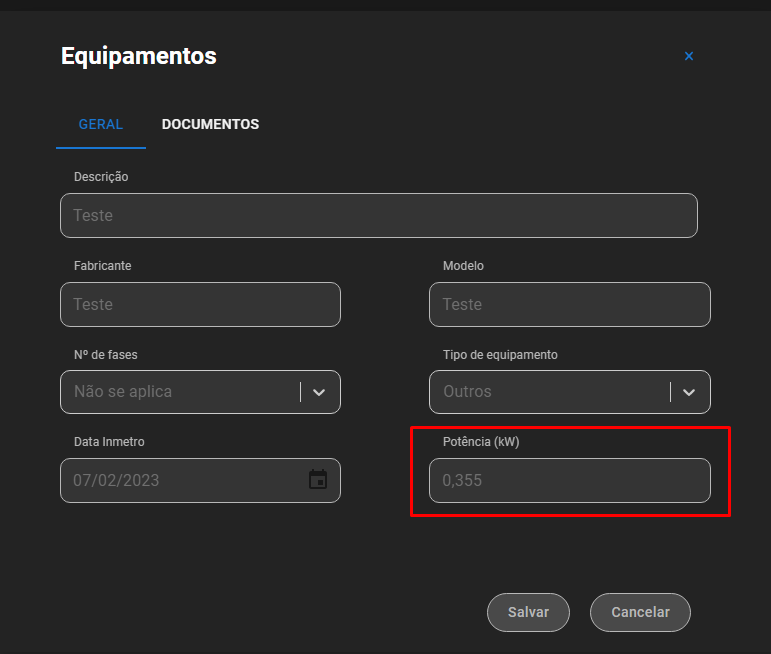This screenshot has width=771, height=654.
Task: Close the Equipamentos dialog with the X
Action: (x=688, y=56)
